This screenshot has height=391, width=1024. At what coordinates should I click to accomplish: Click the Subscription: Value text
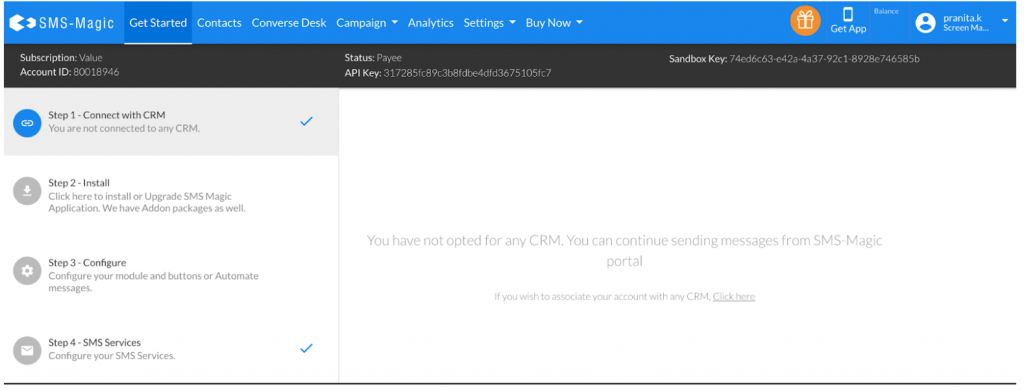coord(61,57)
